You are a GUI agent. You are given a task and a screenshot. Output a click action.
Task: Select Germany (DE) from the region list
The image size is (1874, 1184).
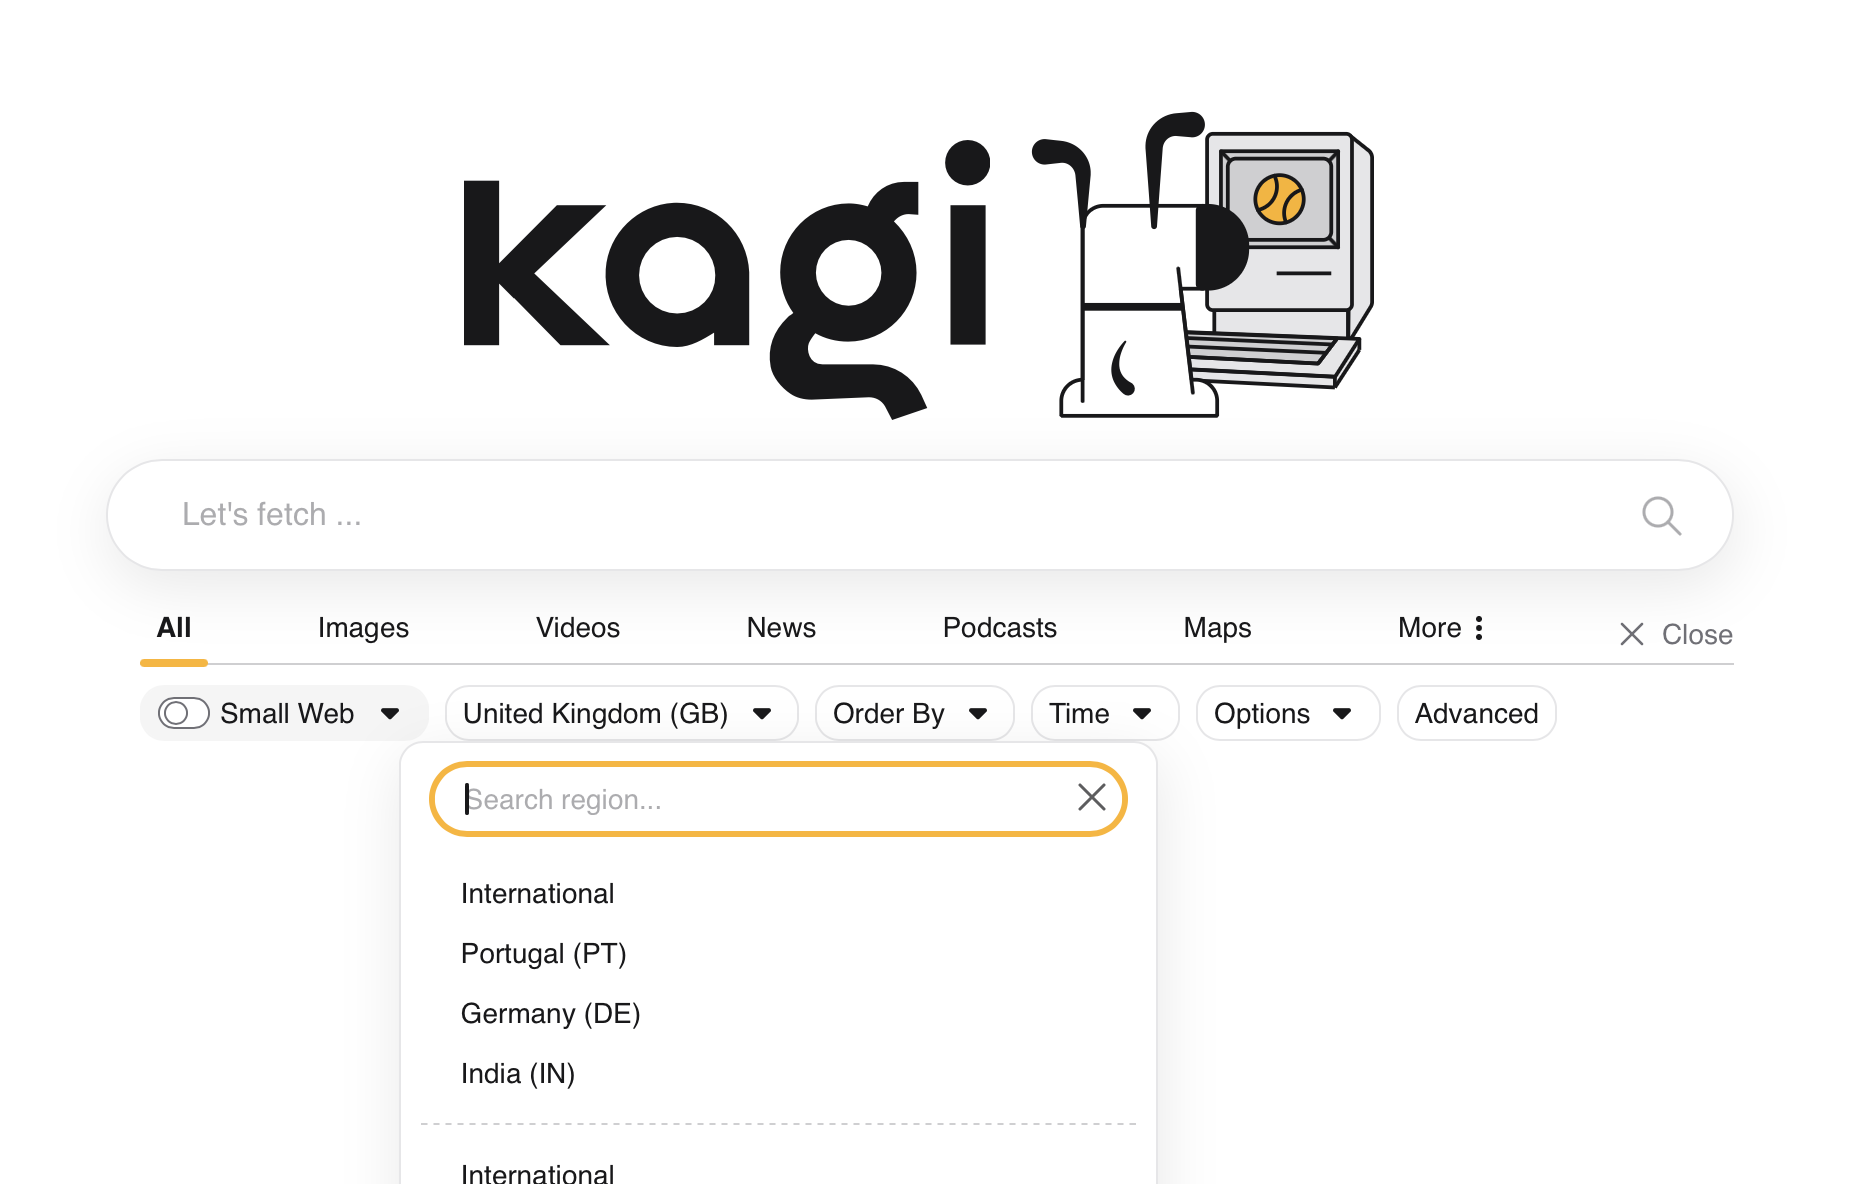550,1013
